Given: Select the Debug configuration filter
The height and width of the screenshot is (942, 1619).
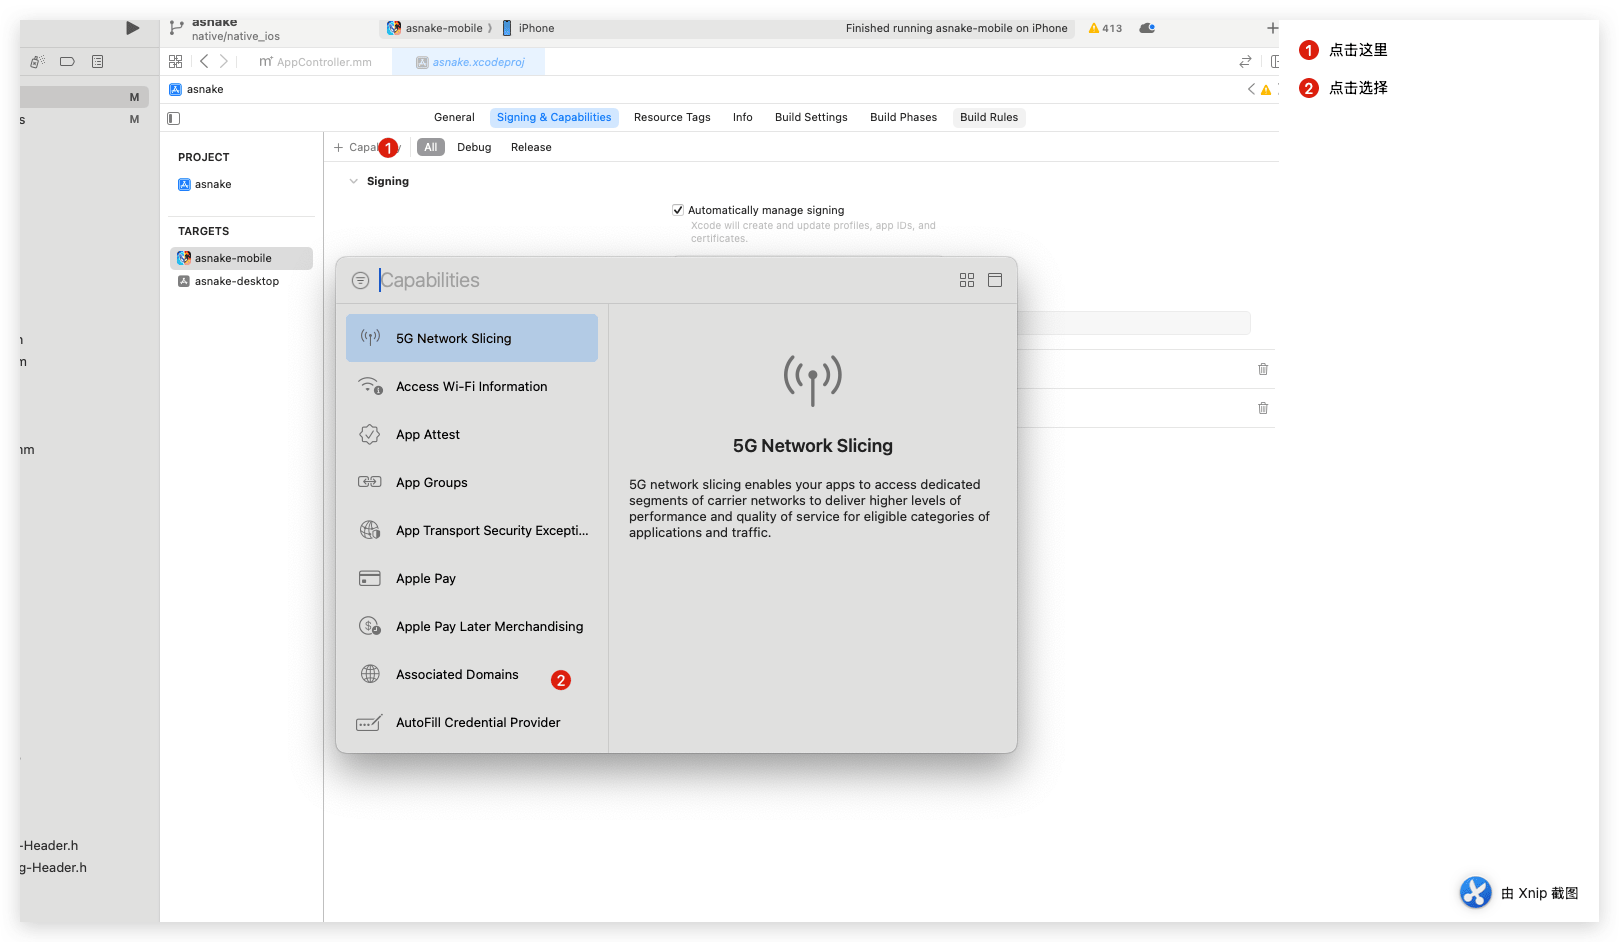Looking at the screenshot, I should [474, 147].
